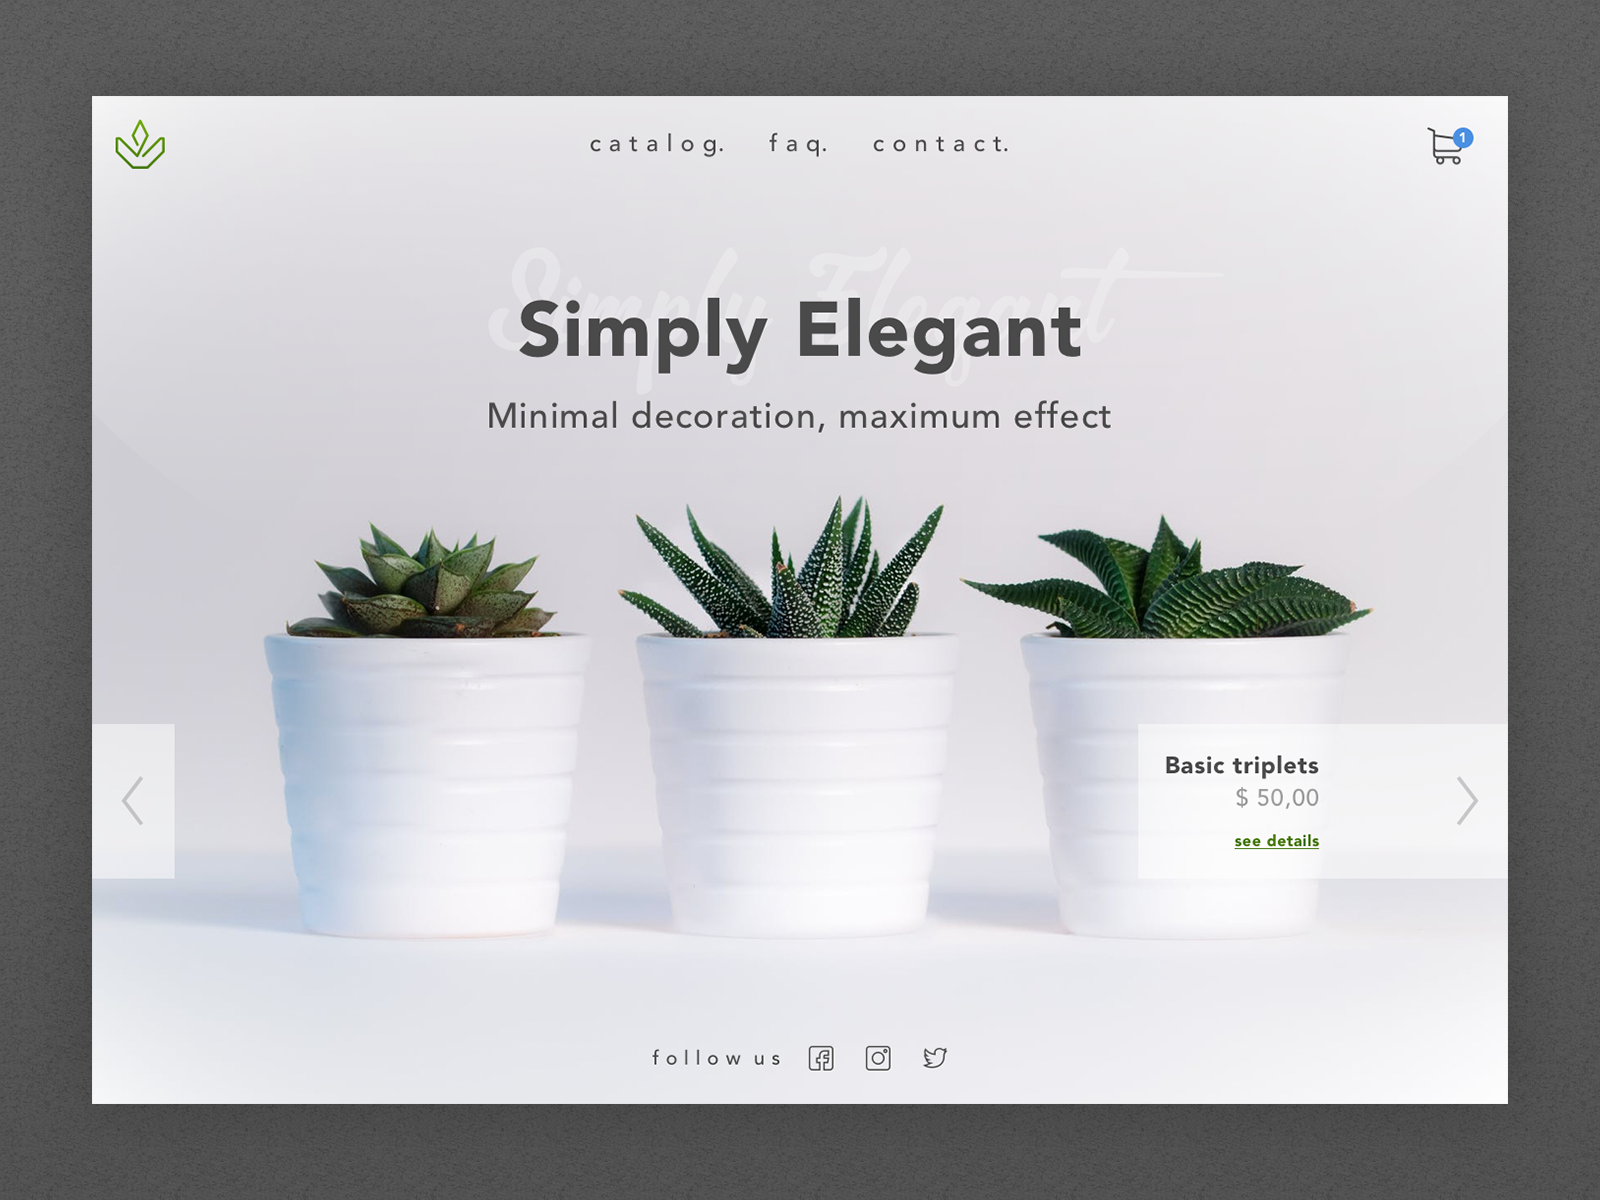
Task: Click the see details link
Action: tap(1276, 841)
